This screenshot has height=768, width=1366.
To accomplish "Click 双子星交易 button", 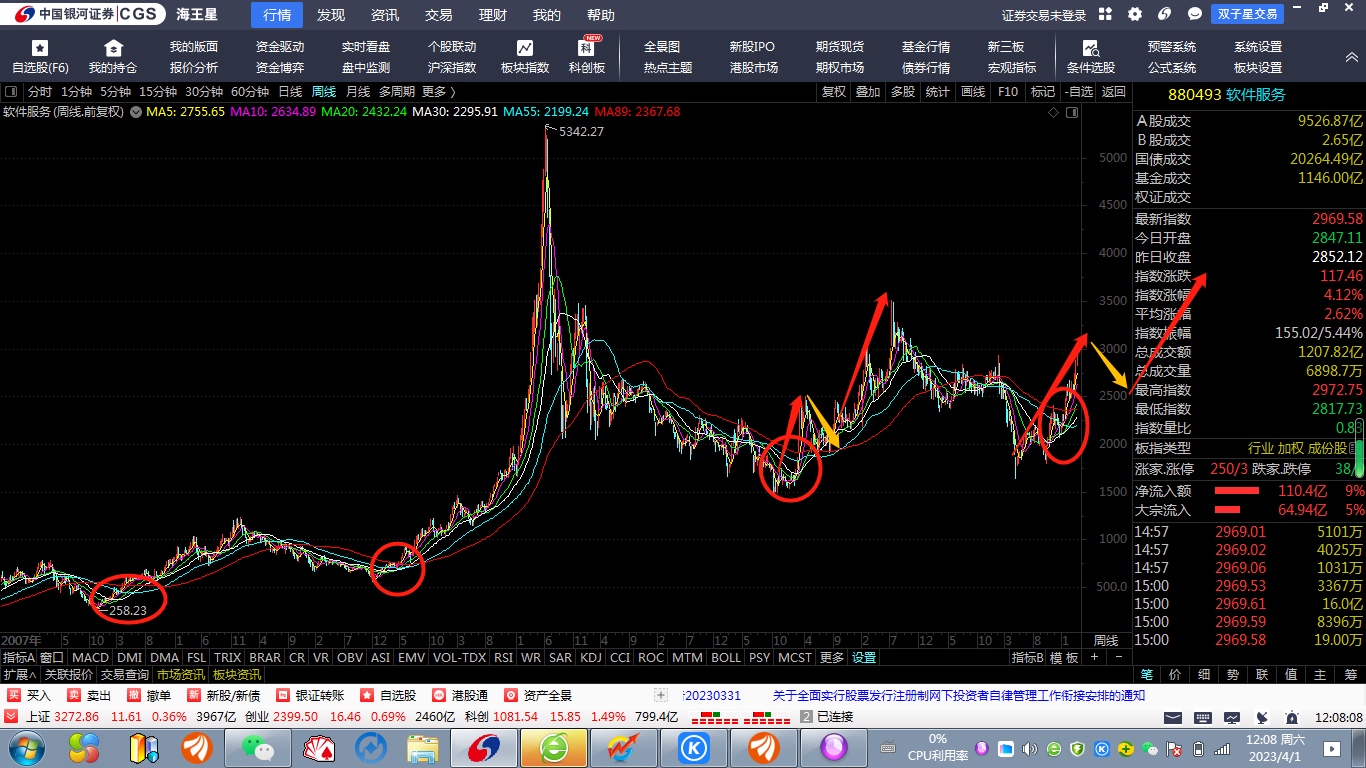I will 1248,14.
